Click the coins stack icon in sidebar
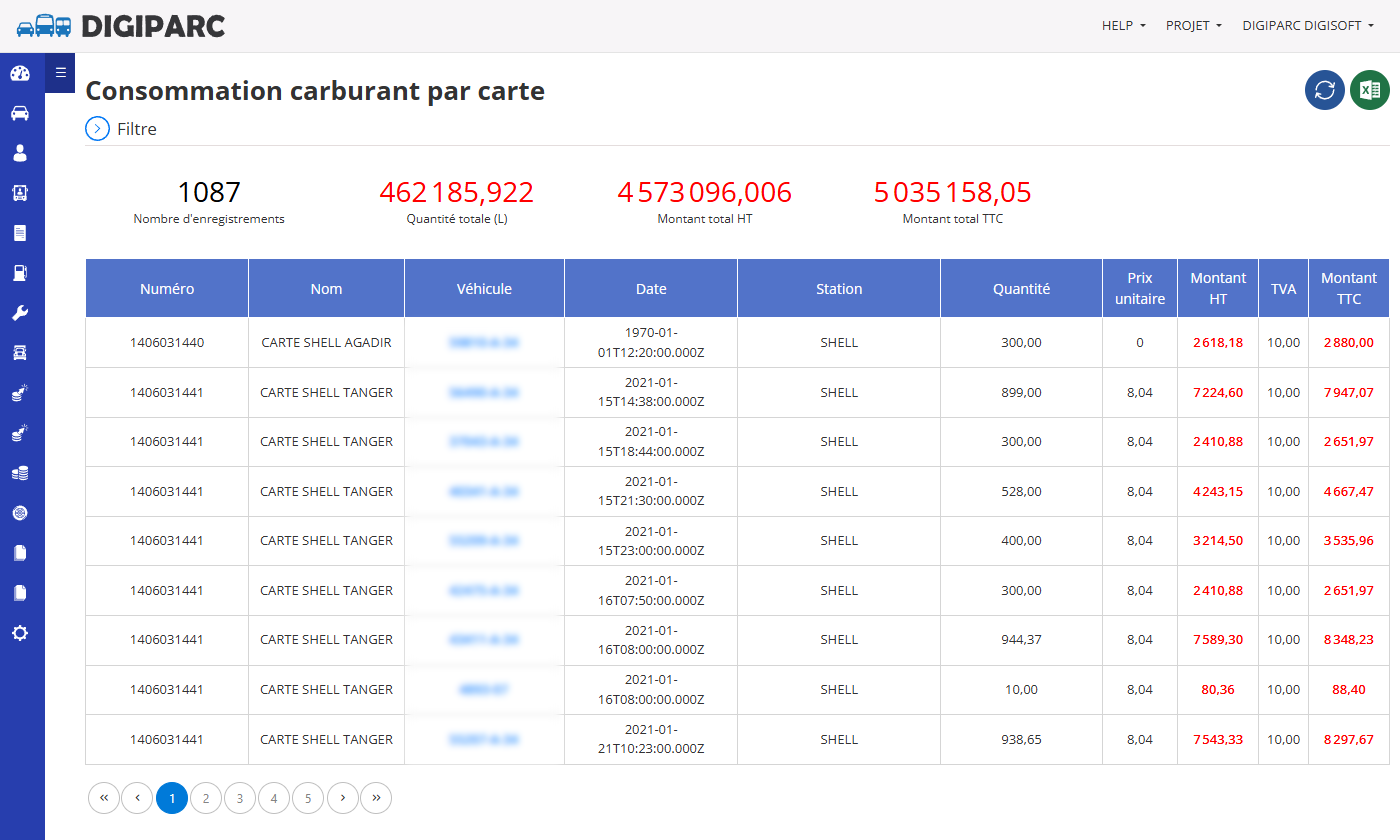Screen dimensions: 1400x840 [20, 473]
